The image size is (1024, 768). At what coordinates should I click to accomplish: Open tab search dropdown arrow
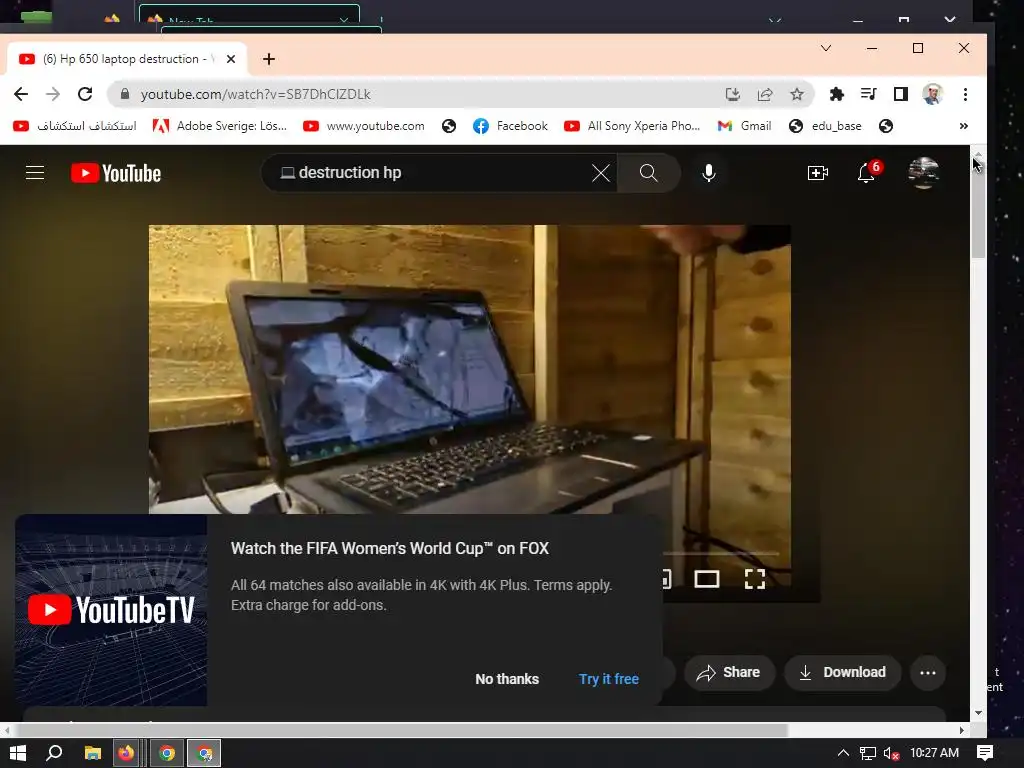pyautogui.click(x=825, y=48)
